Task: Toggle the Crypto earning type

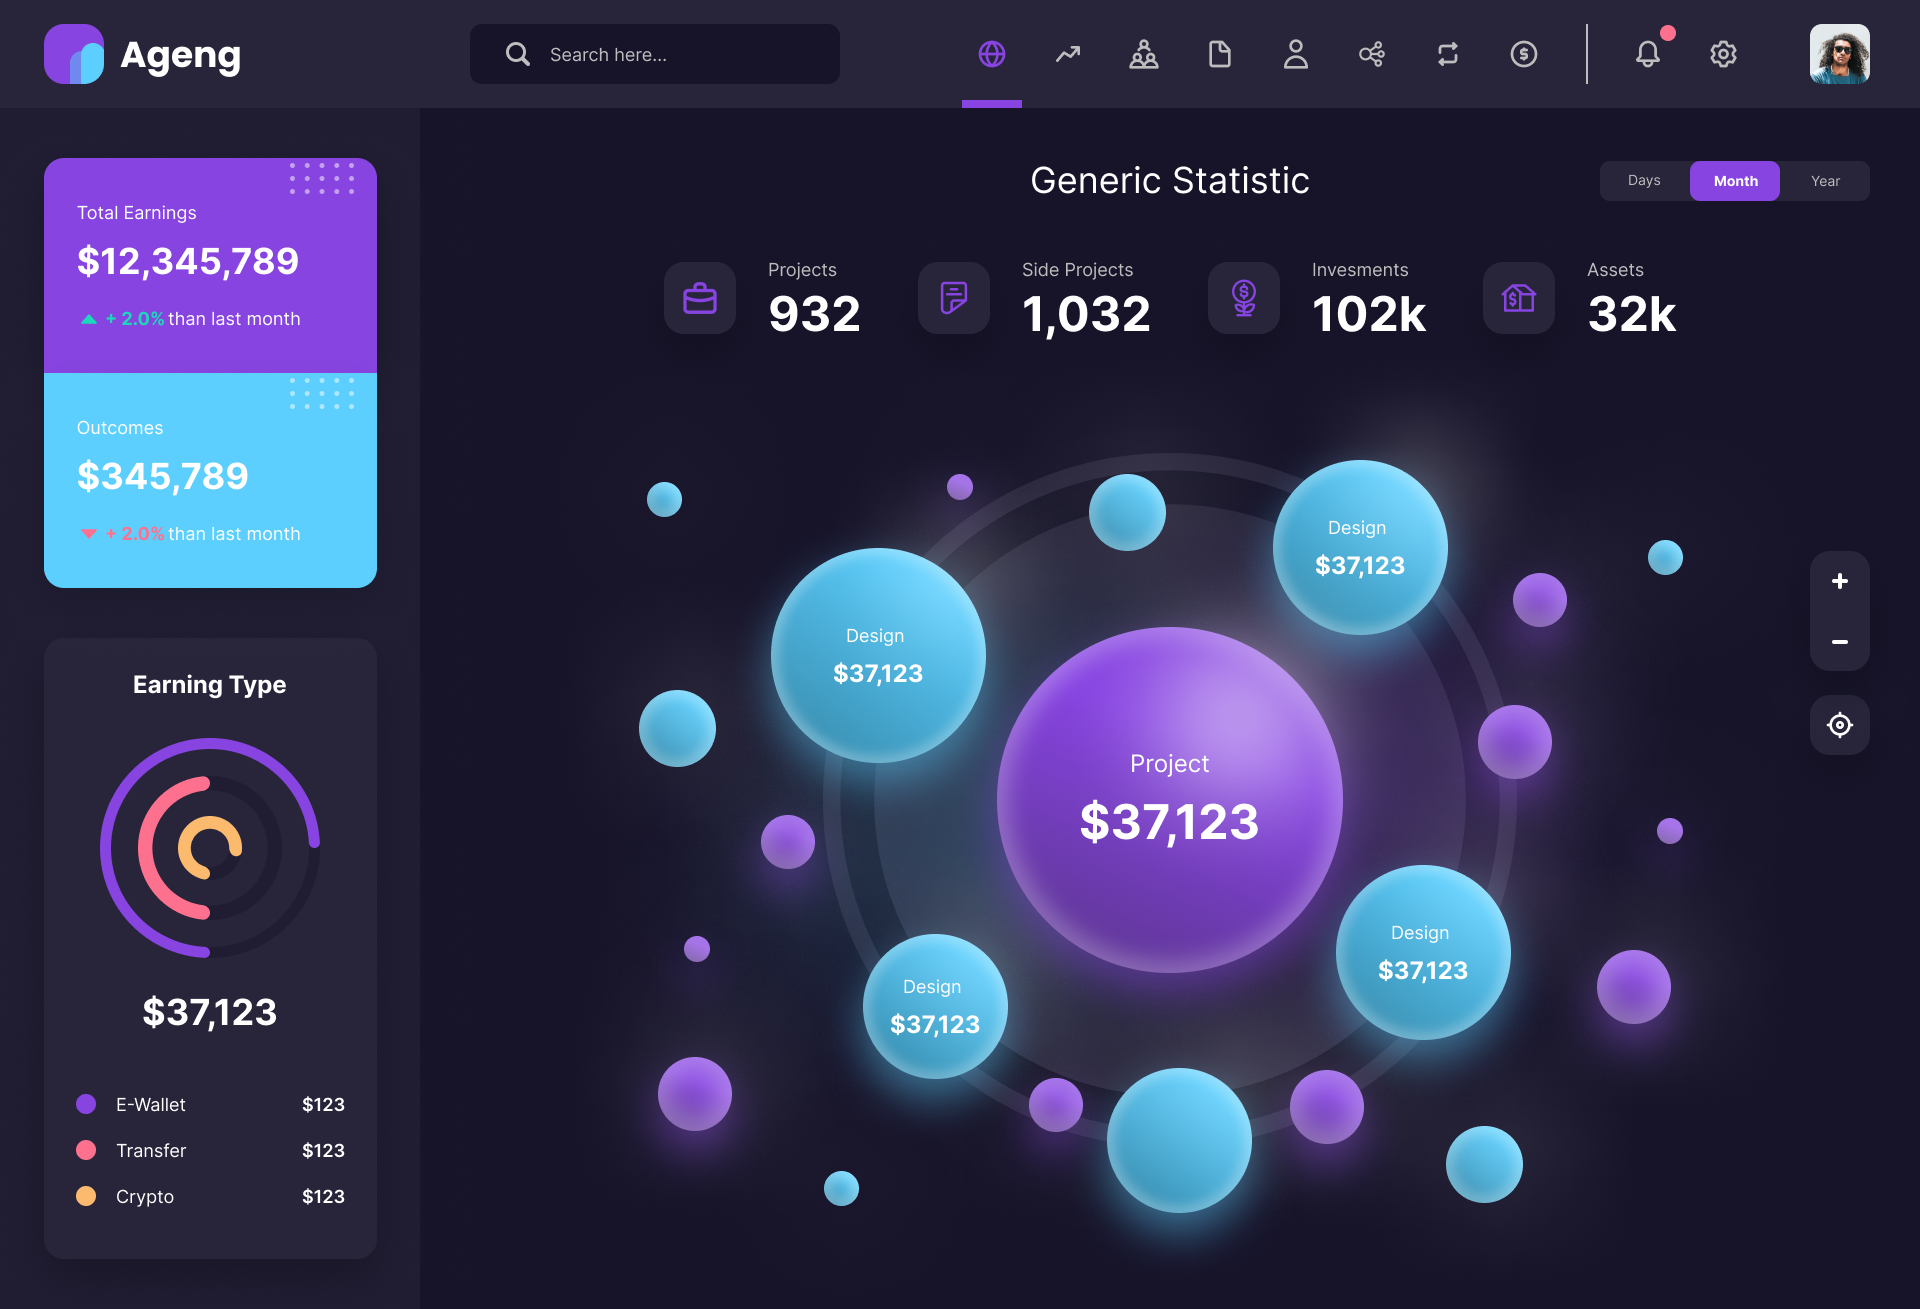Action: point(144,1196)
